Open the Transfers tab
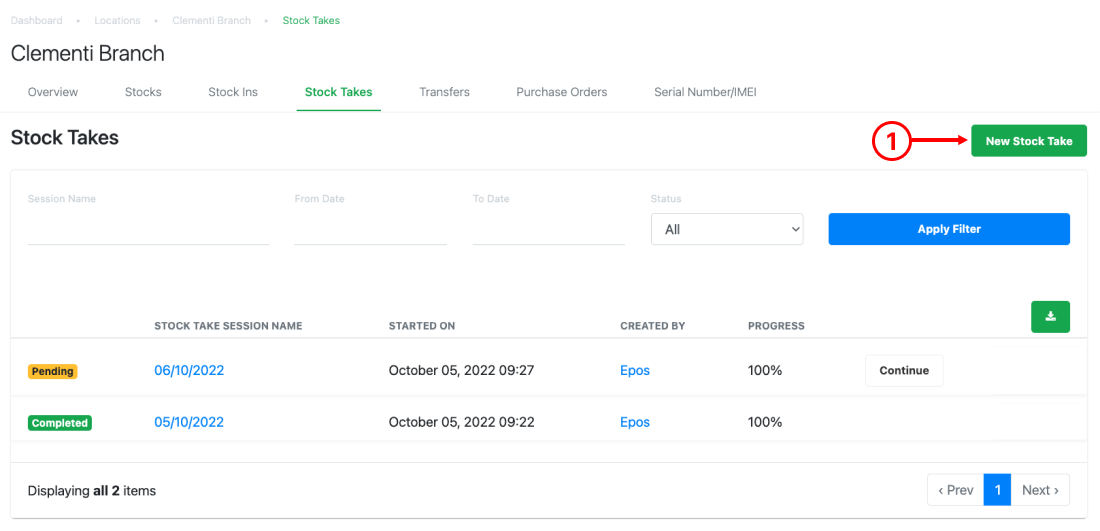Viewport: 1100px width, 531px height. coord(444,92)
